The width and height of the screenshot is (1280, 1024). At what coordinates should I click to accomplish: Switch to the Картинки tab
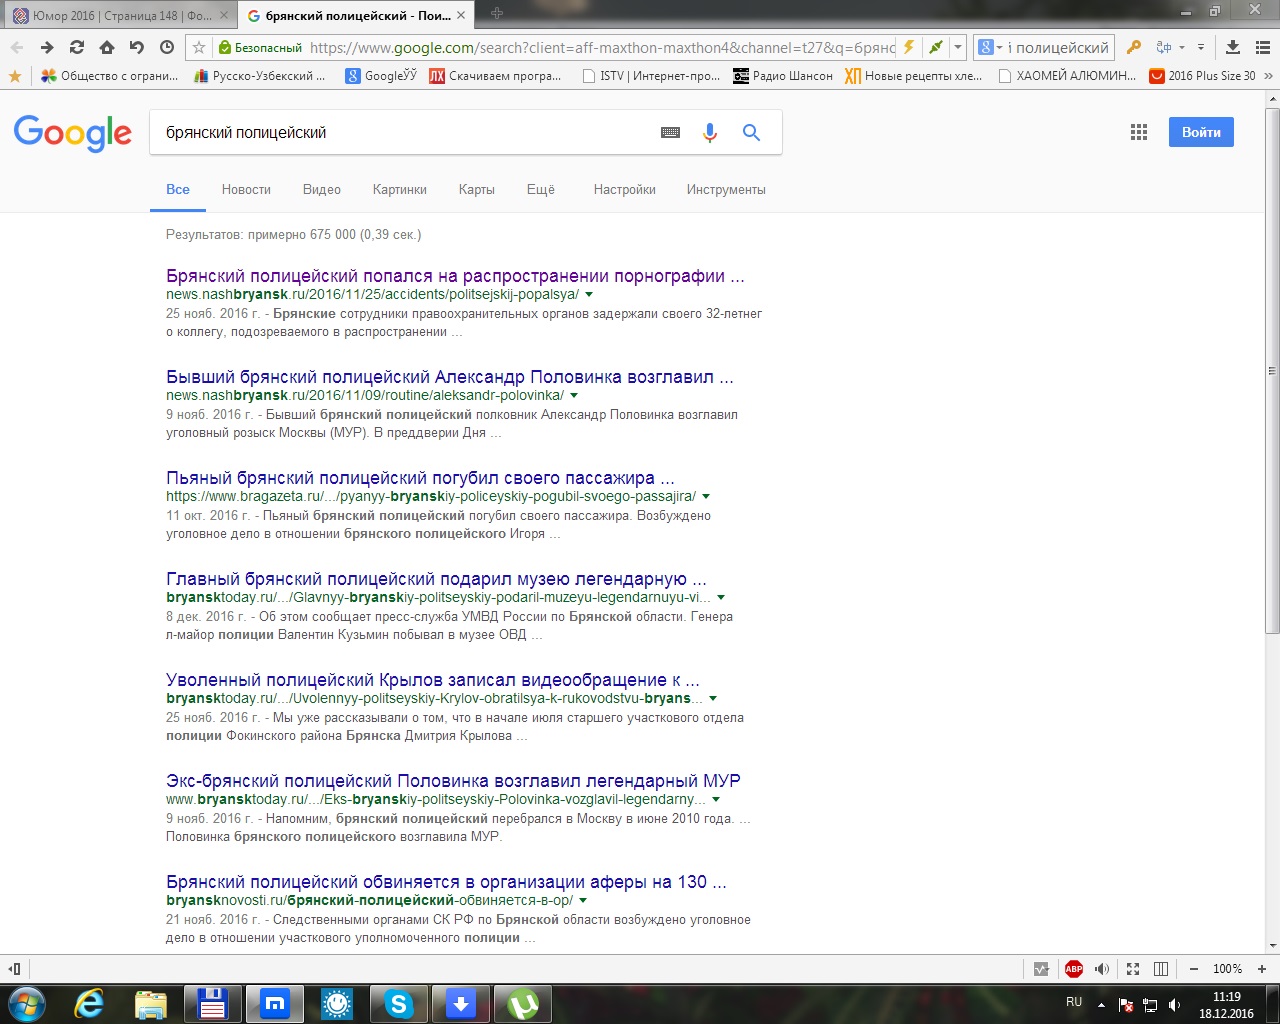click(x=400, y=190)
